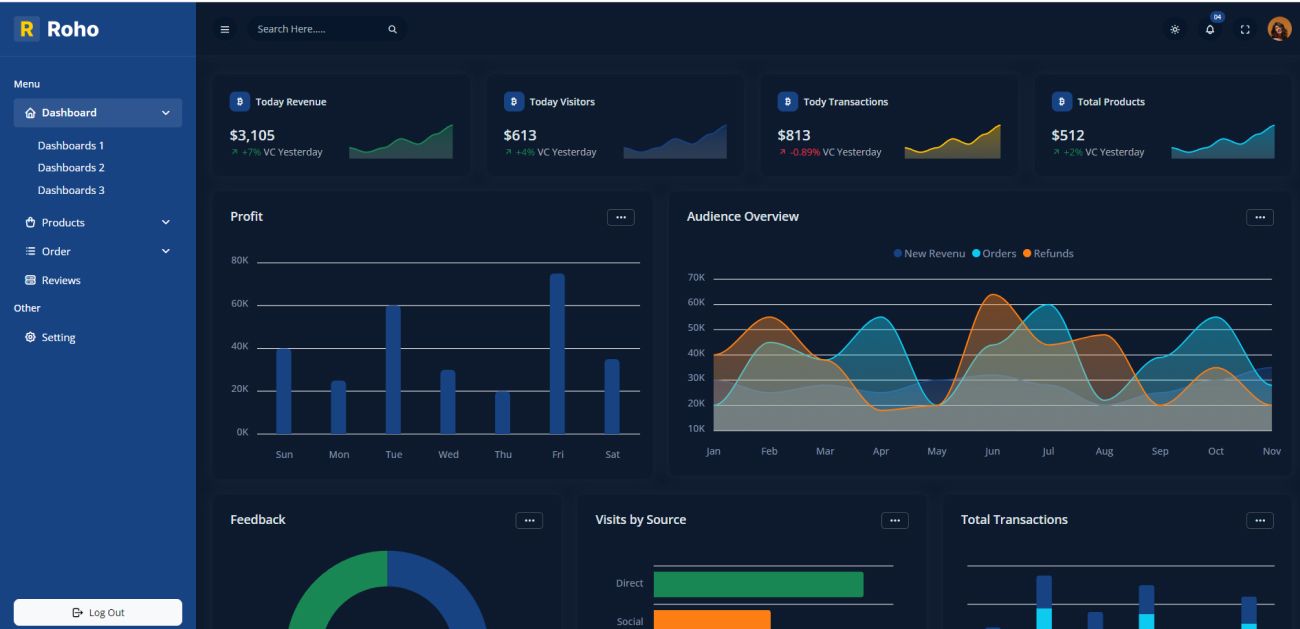The height and width of the screenshot is (629, 1300).
Task: Click the Log Out button
Action: pos(97,611)
